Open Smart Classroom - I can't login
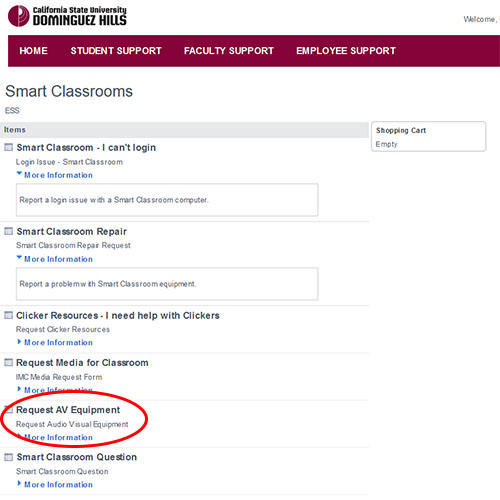This screenshot has height=500, width=500. point(86,147)
